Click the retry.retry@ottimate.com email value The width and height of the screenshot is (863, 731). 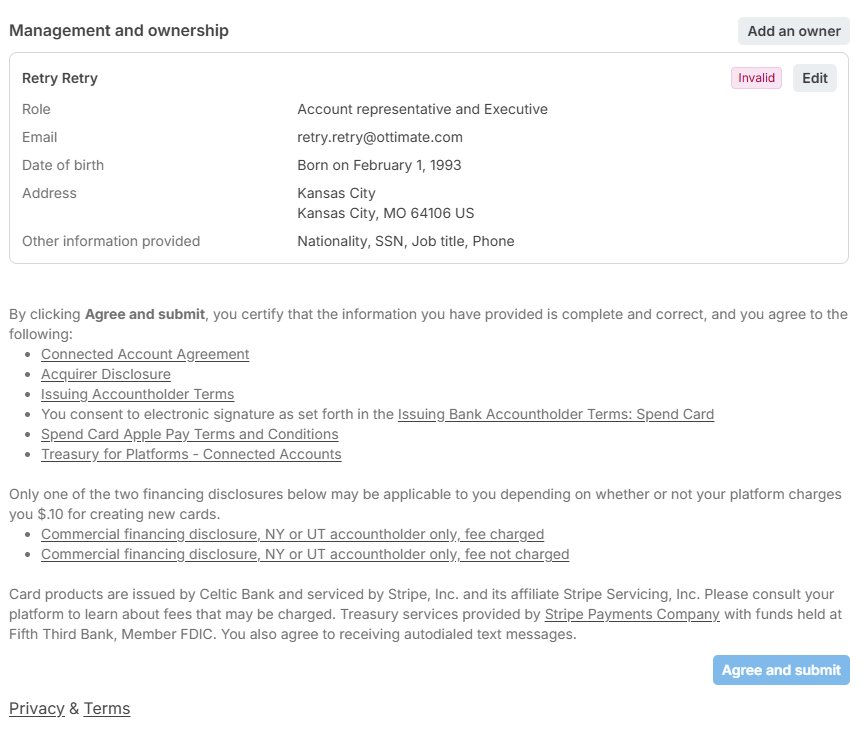[x=380, y=137]
